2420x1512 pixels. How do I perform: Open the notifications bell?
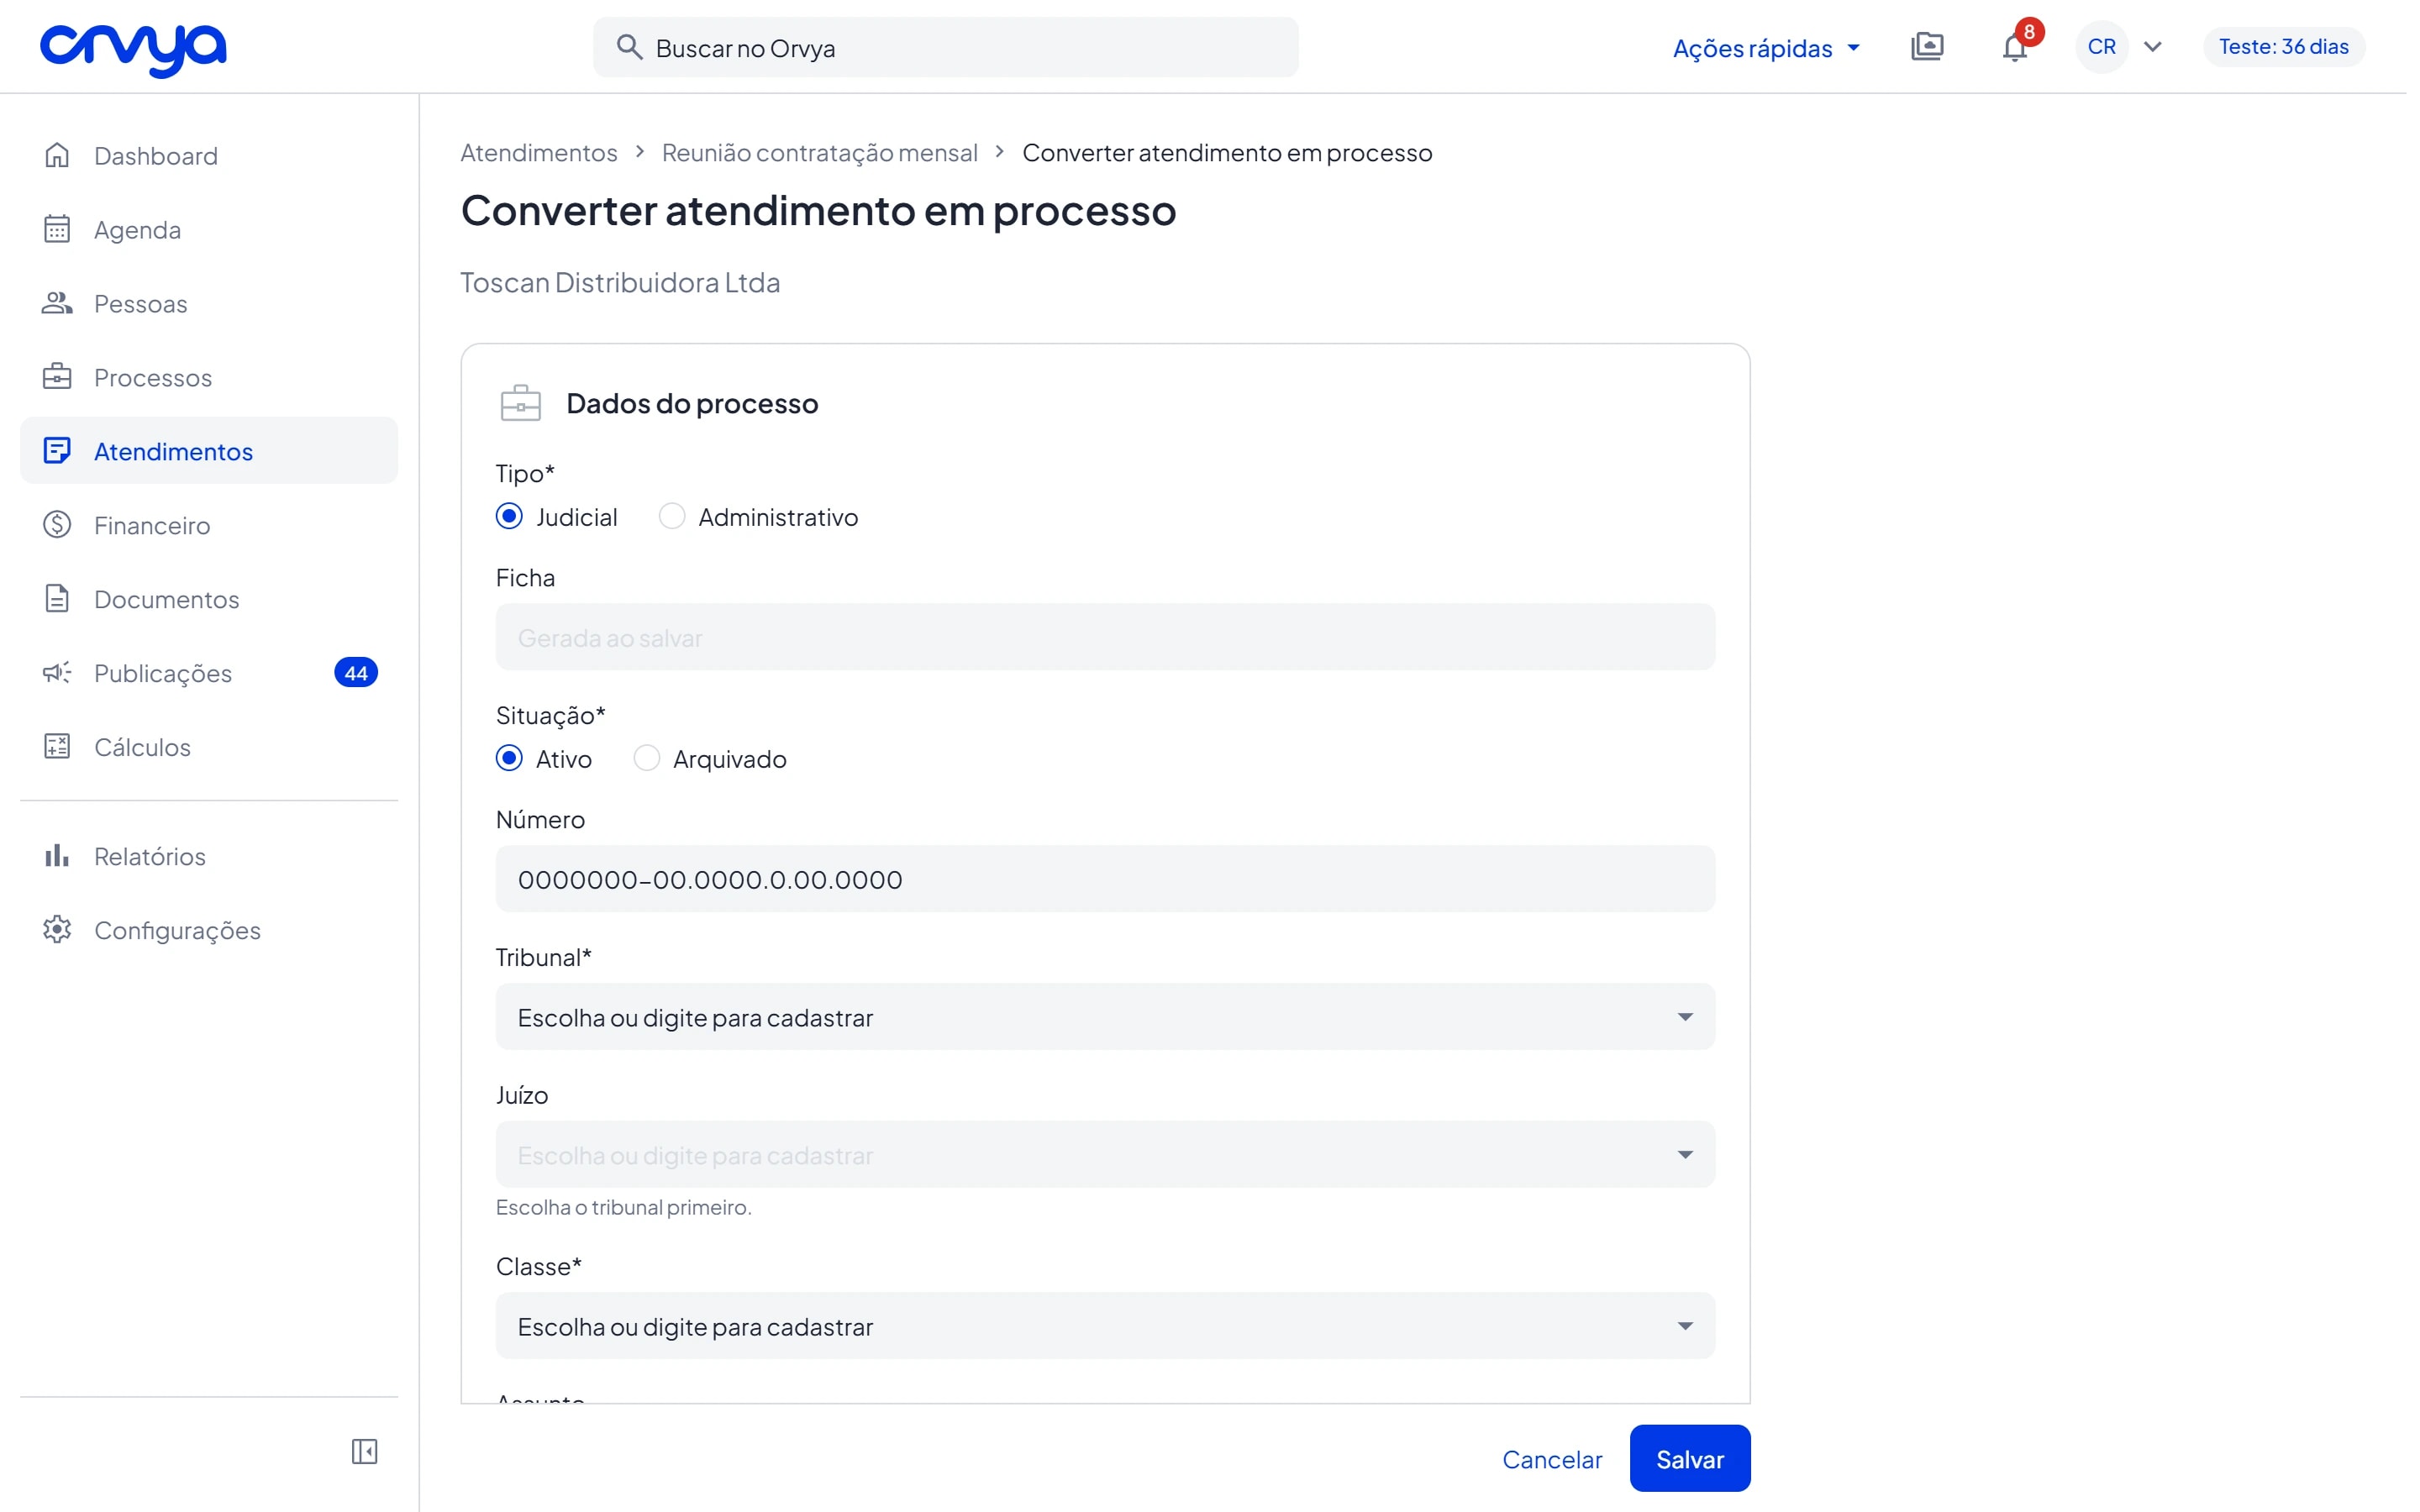pos(2014,48)
